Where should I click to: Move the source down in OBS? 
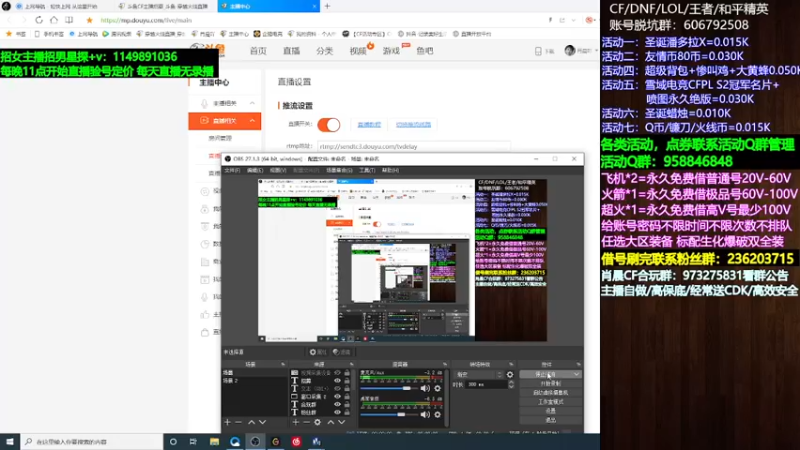[x=341, y=422]
